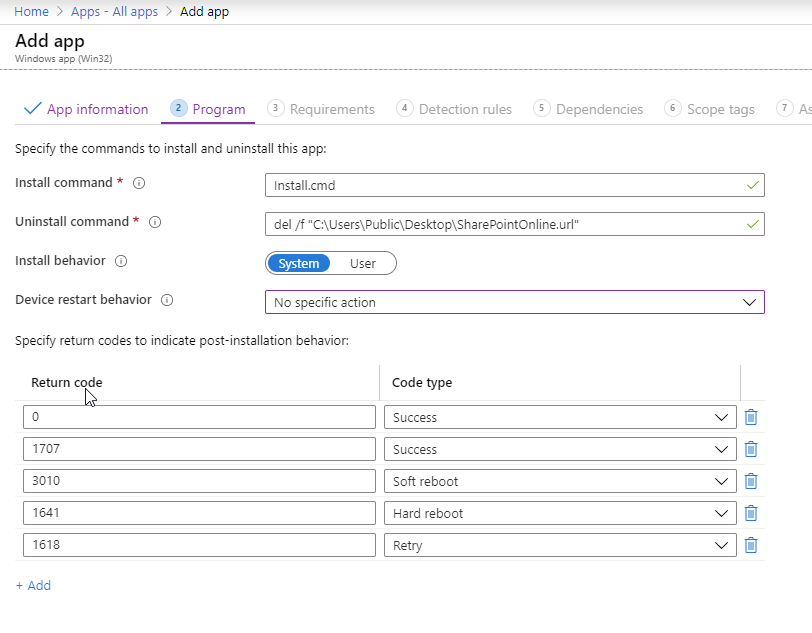The image size is (812, 633).
Task: Click the checkmark icon on App information step
Action: click(x=33, y=108)
